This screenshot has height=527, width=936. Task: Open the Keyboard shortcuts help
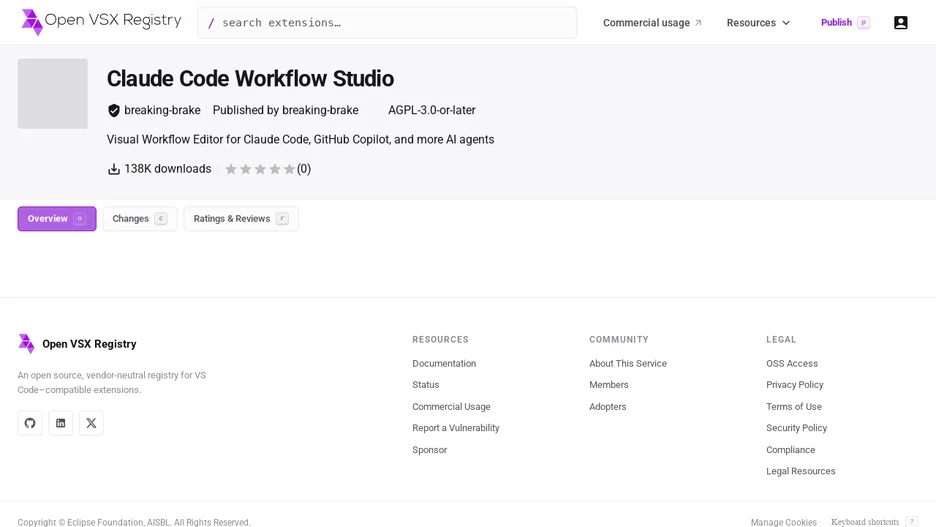coord(874,522)
